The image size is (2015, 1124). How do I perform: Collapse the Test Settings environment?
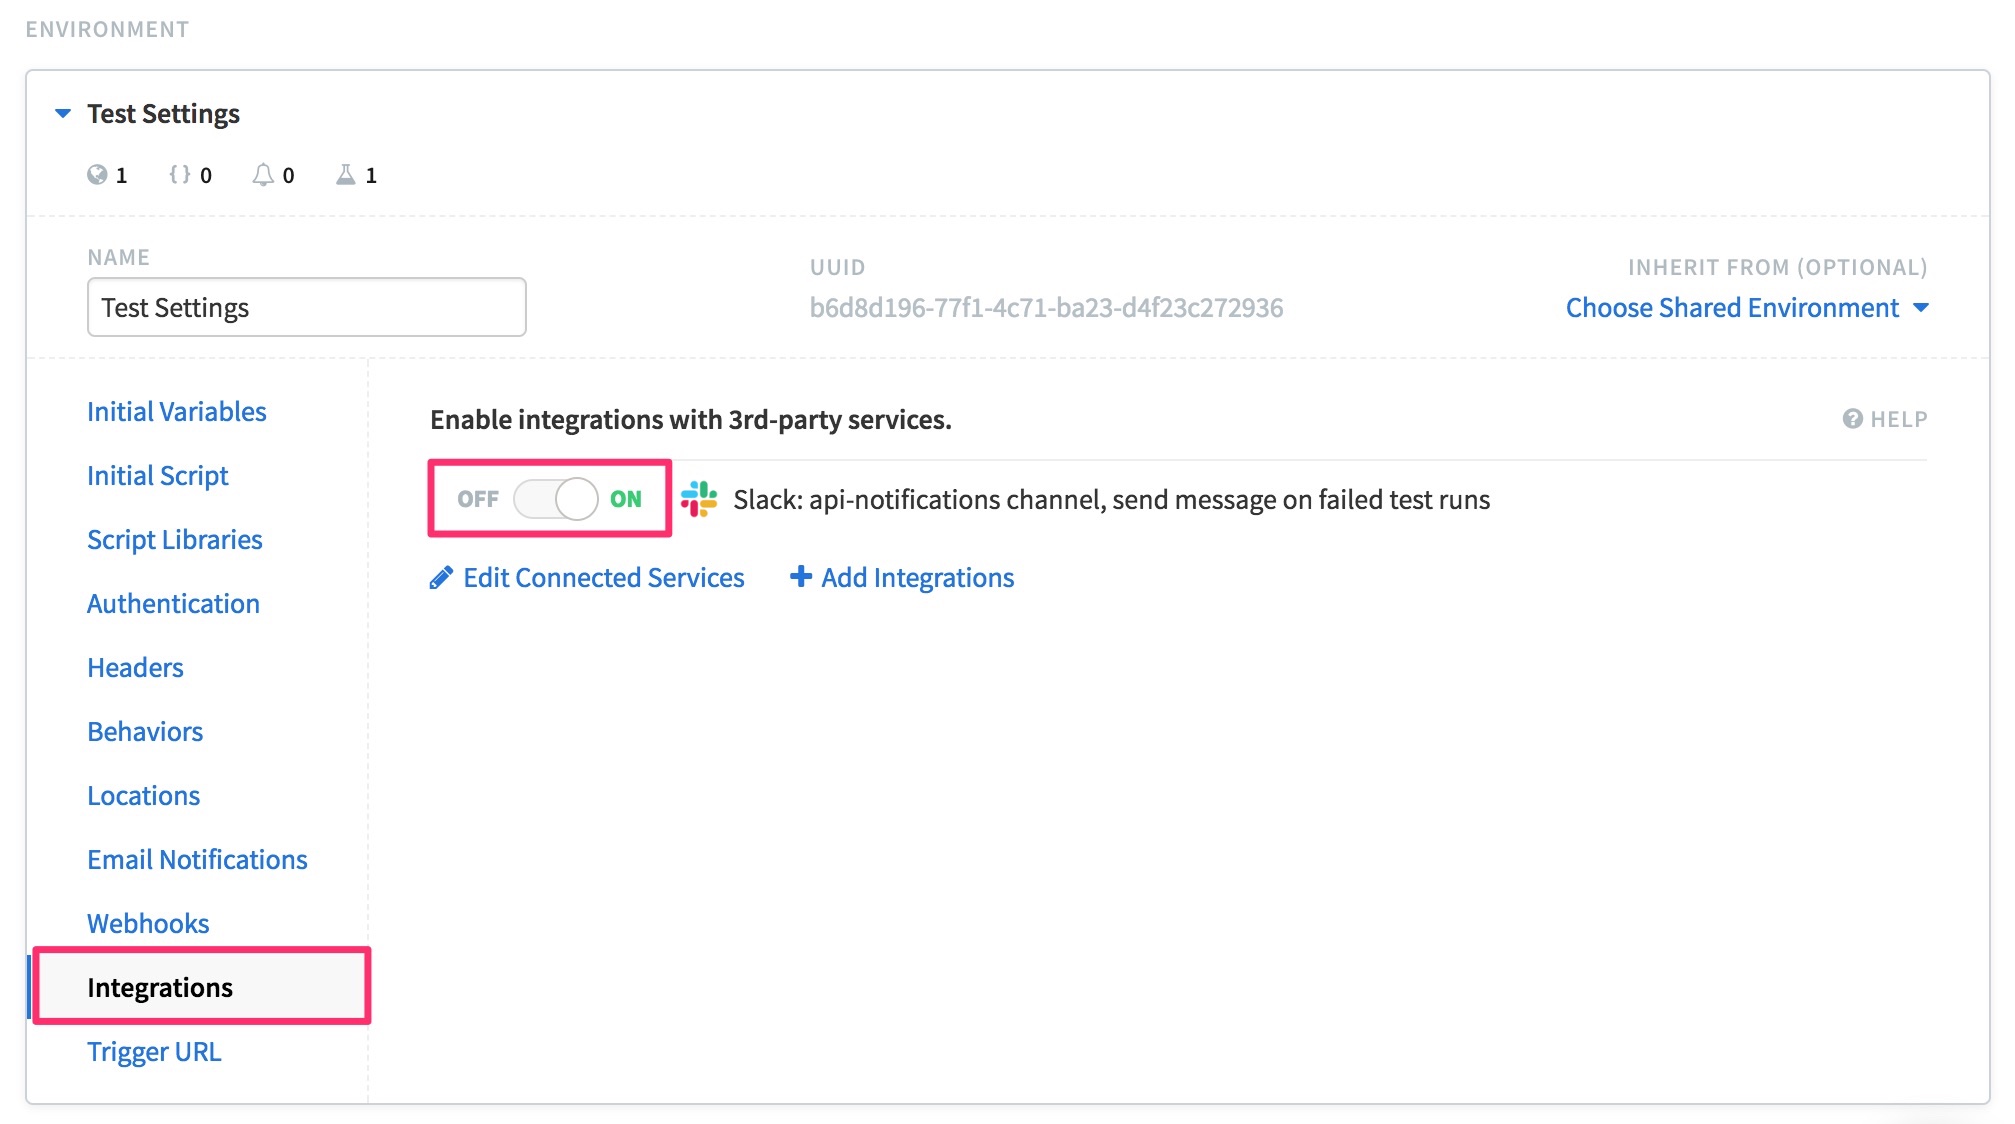[63, 114]
